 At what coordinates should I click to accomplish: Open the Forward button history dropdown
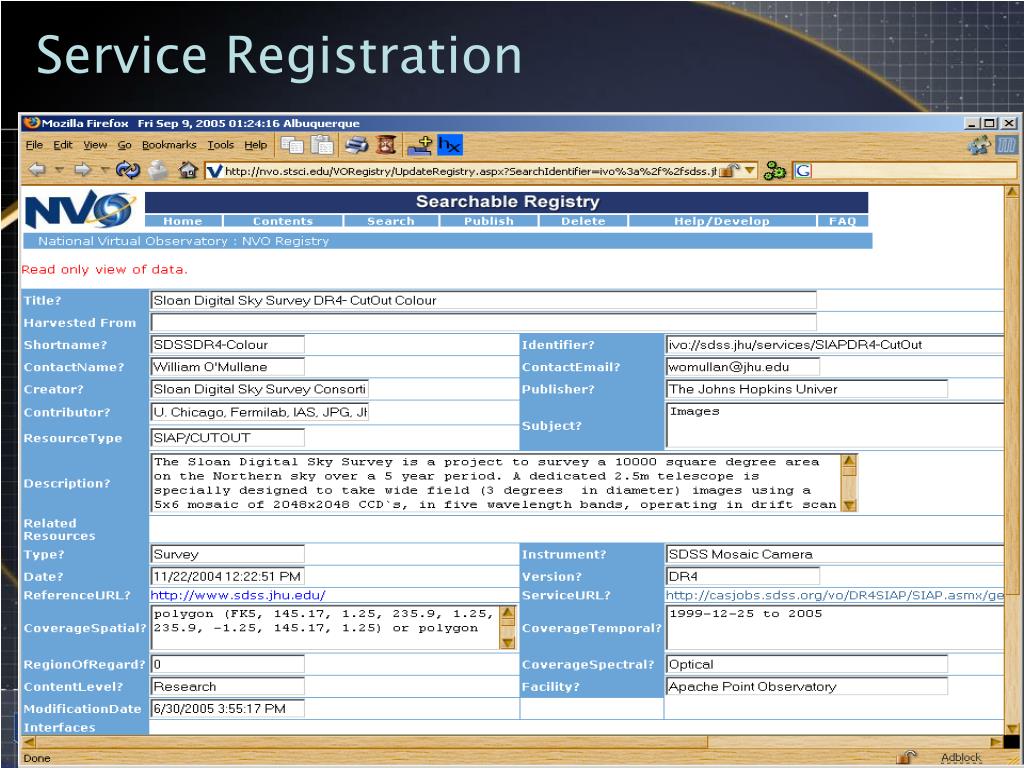point(104,170)
